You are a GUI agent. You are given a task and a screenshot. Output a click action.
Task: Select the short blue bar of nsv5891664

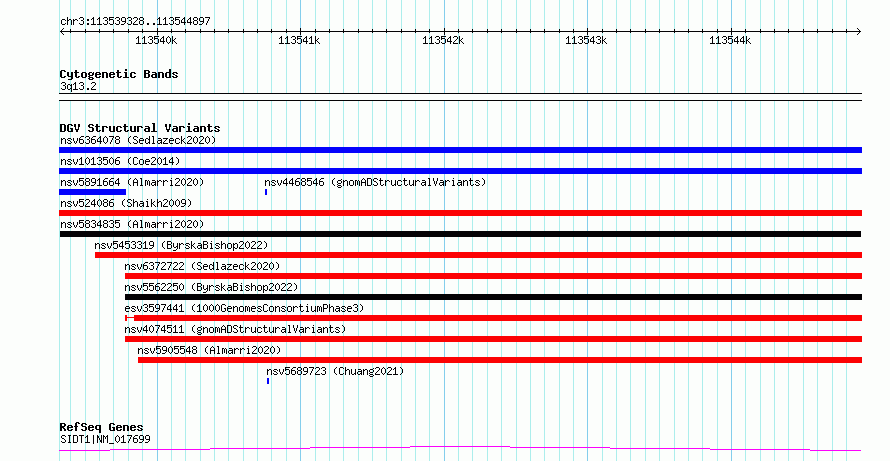[x=93, y=192]
